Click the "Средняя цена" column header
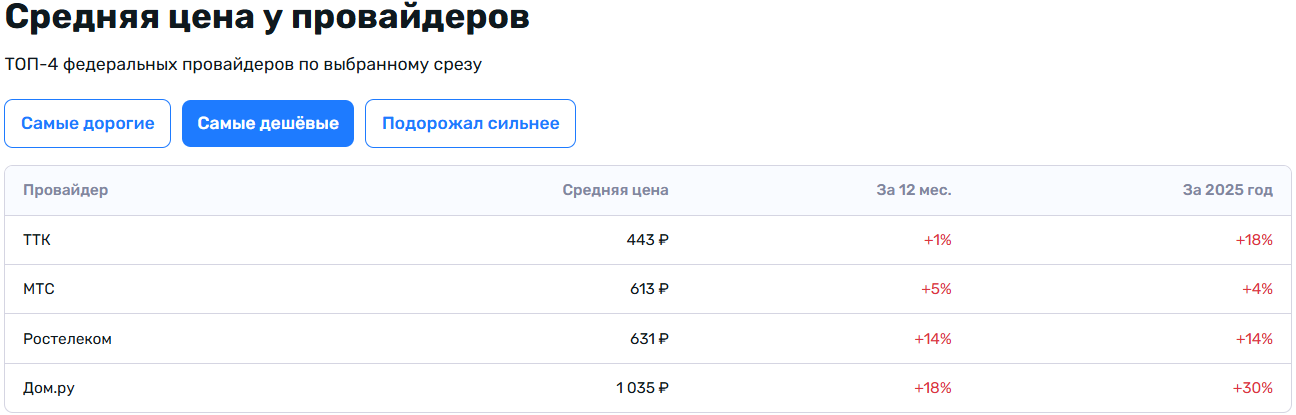Screen dimensions: 1296x415 coord(615,190)
